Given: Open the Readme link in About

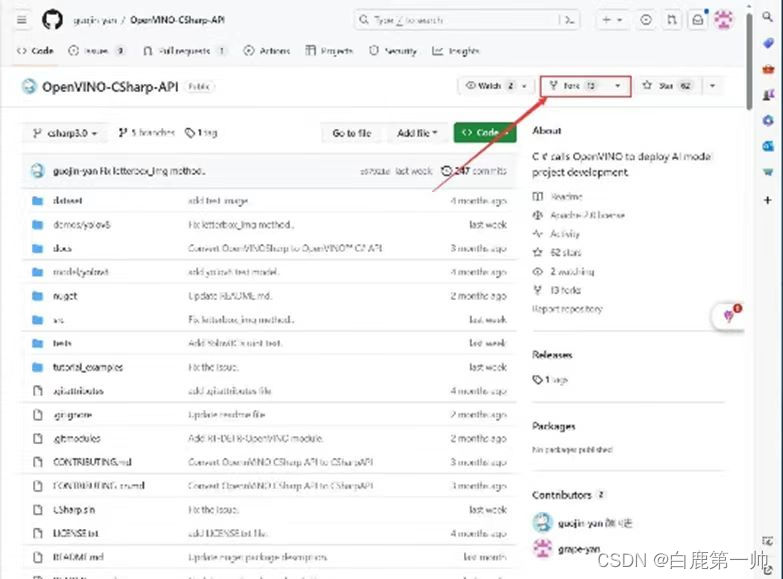Looking at the screenshot, I should (x=558, y=196).
